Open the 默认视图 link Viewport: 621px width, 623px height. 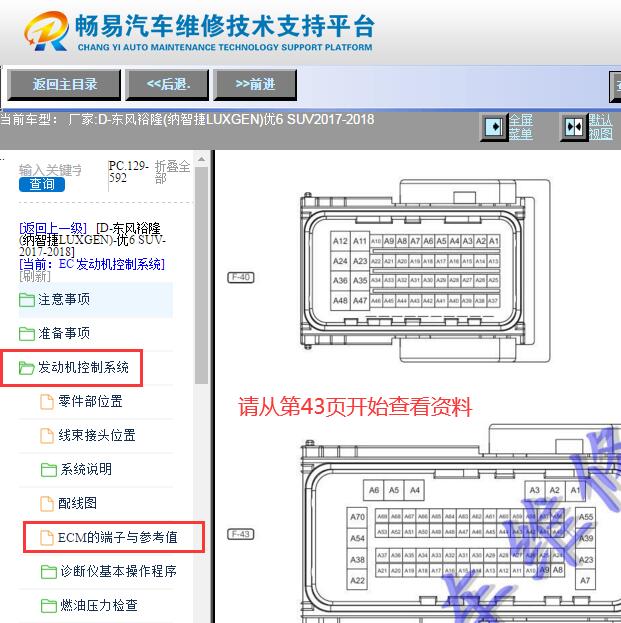click(x=600, y=127)
